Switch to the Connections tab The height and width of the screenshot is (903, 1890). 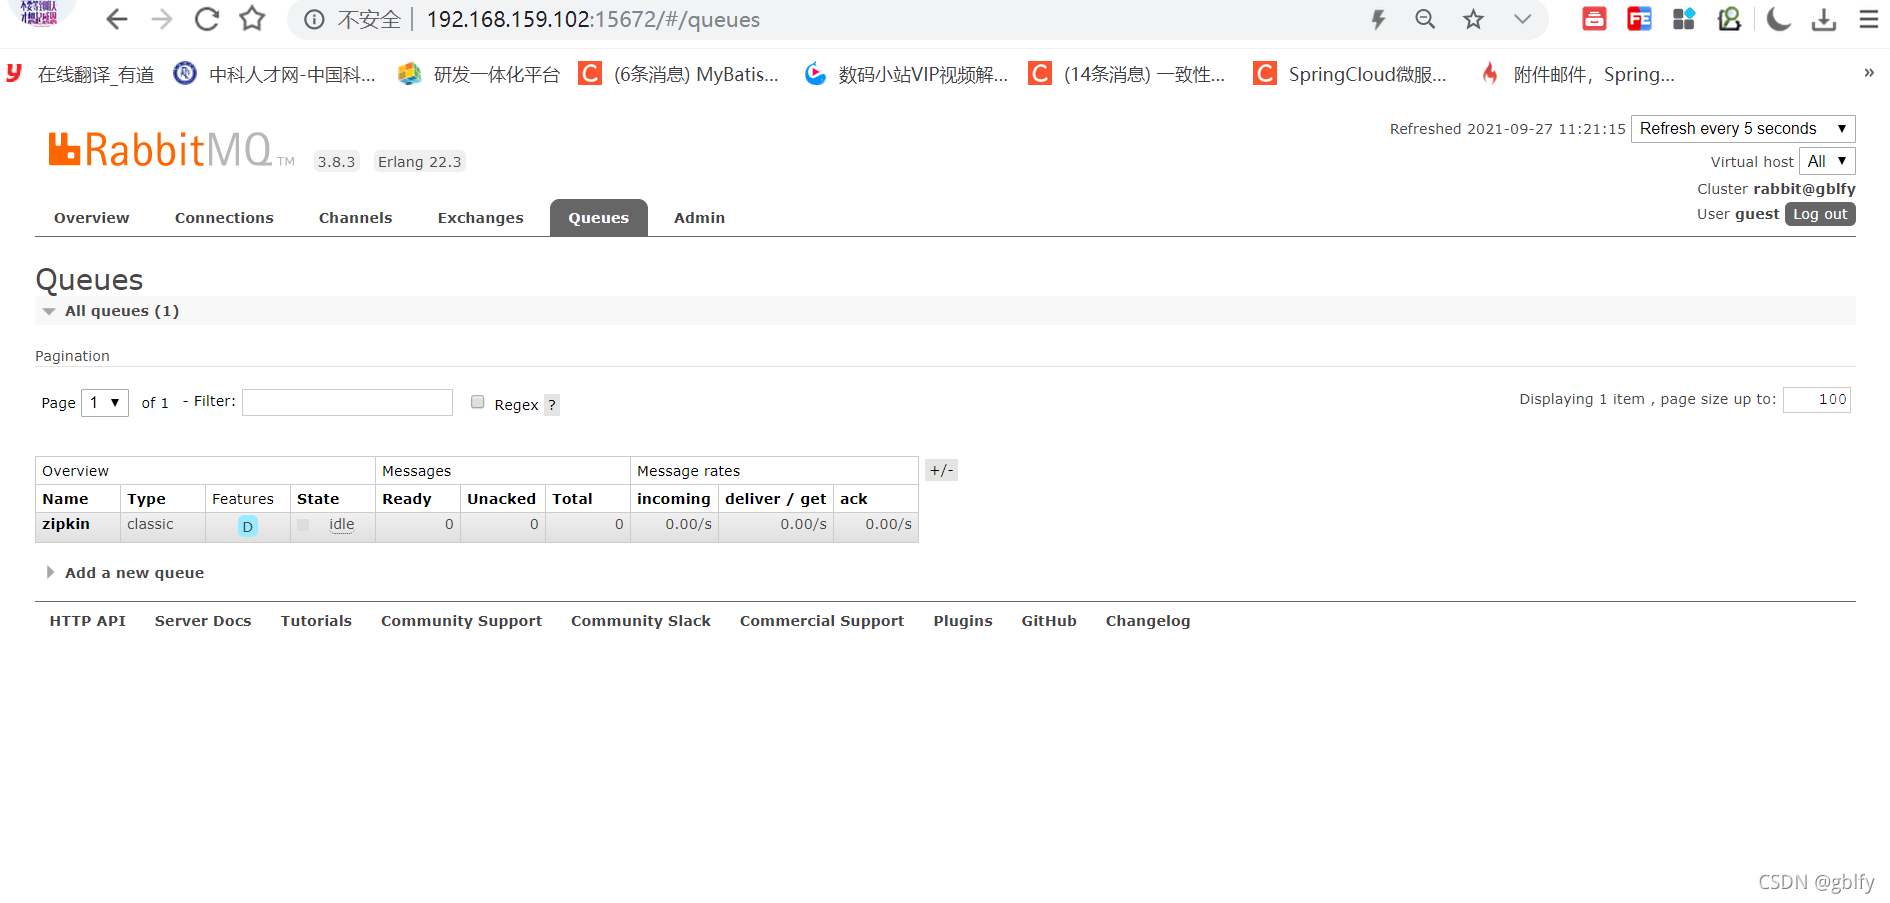pos(224,218)
